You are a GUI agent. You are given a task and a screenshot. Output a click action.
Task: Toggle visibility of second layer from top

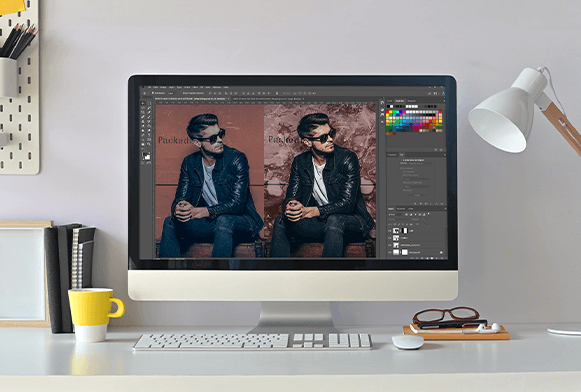pos(389,238)
